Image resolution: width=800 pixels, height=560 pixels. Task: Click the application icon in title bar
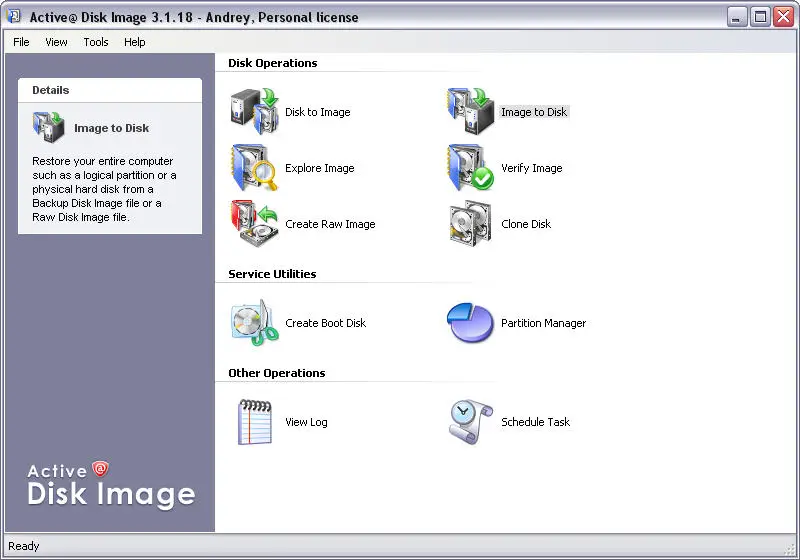(14, 16)
